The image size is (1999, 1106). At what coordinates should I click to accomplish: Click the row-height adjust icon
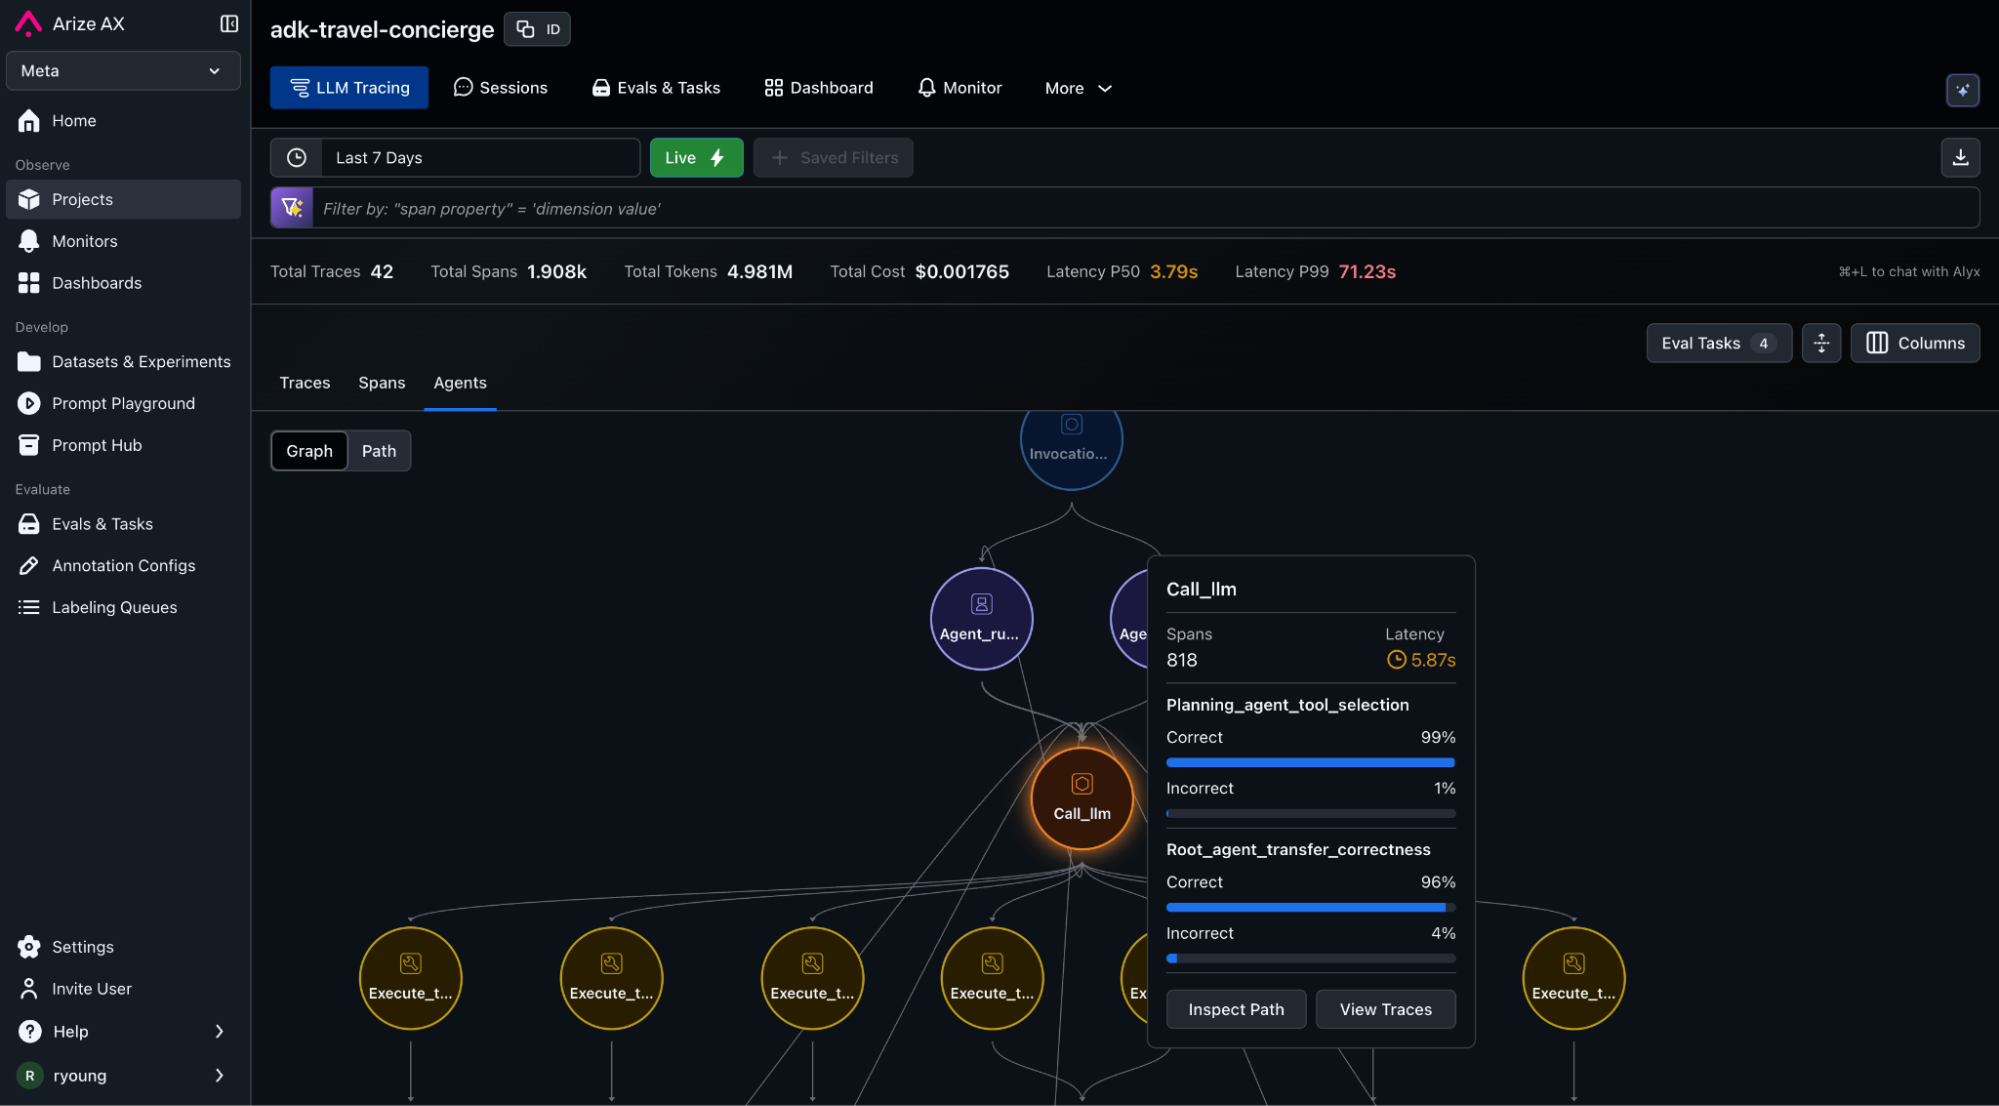point(1821,343)
